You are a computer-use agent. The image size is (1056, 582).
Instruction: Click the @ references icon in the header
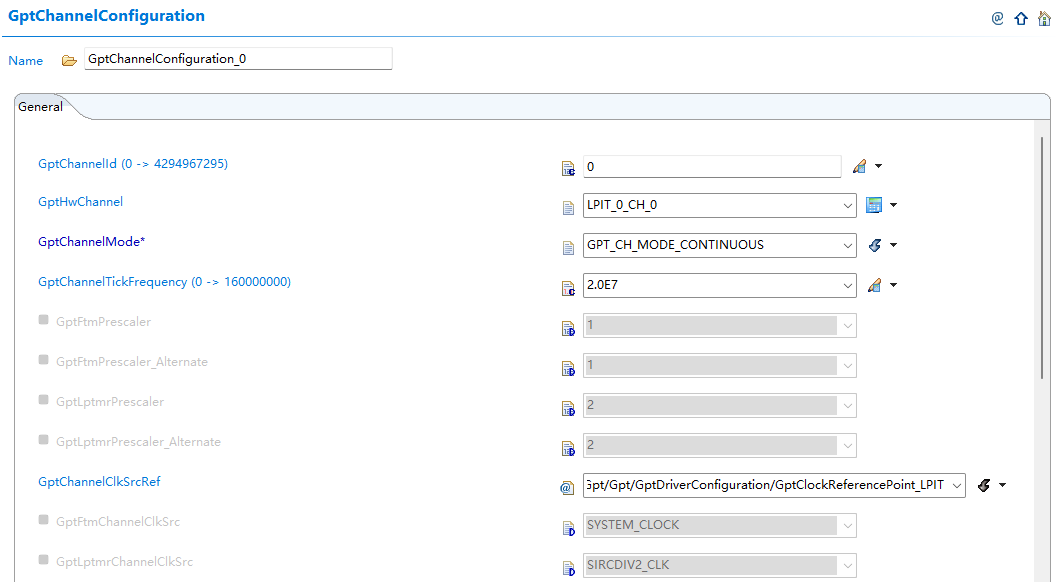click(996, 18)
